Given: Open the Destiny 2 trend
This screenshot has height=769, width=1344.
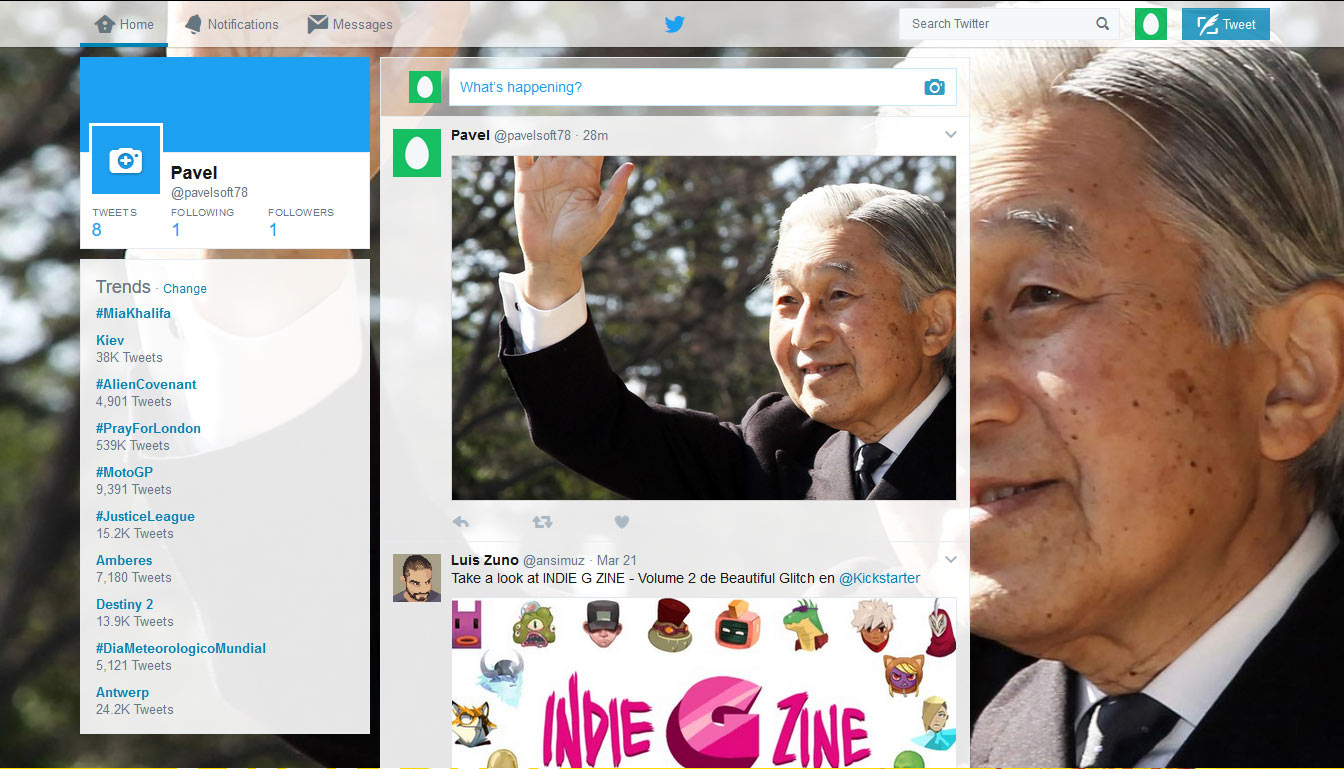Looking at the screenshot, I should pyautogui.click(x=125, y=604).
